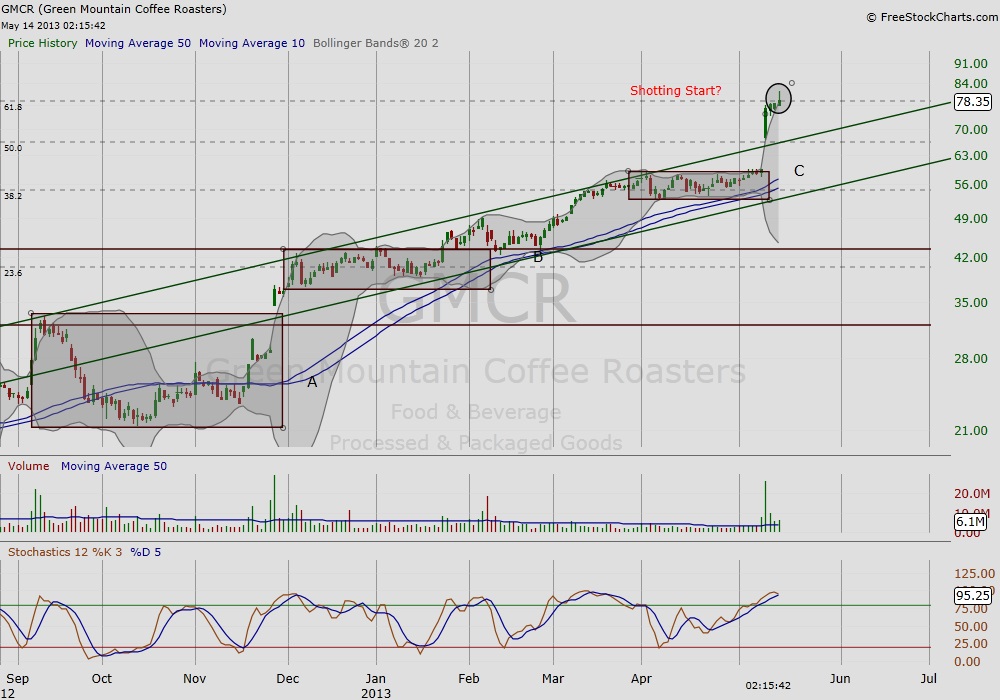The width and height of the screenshot is (1000, 700).
Task: Click the GMCR (Green Mountain Coffee Roasters) chart title
Action: coord(114,9)
